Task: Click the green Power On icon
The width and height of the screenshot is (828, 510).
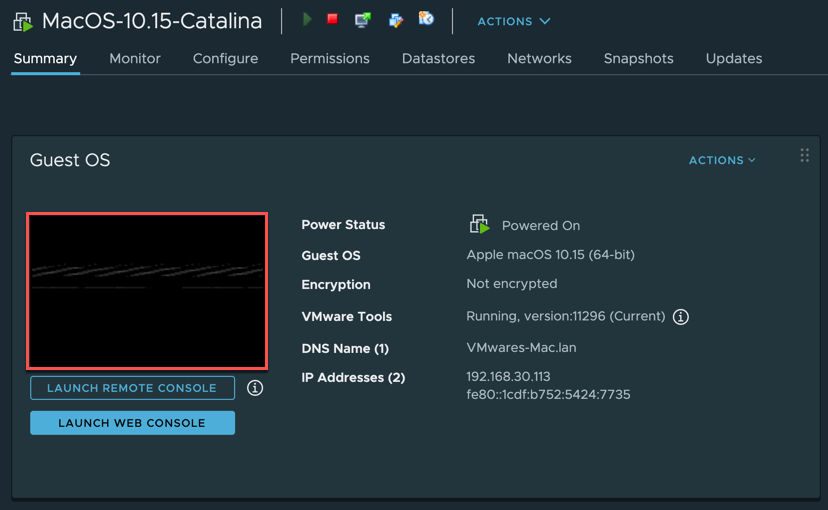Action: tap(307, 20)
